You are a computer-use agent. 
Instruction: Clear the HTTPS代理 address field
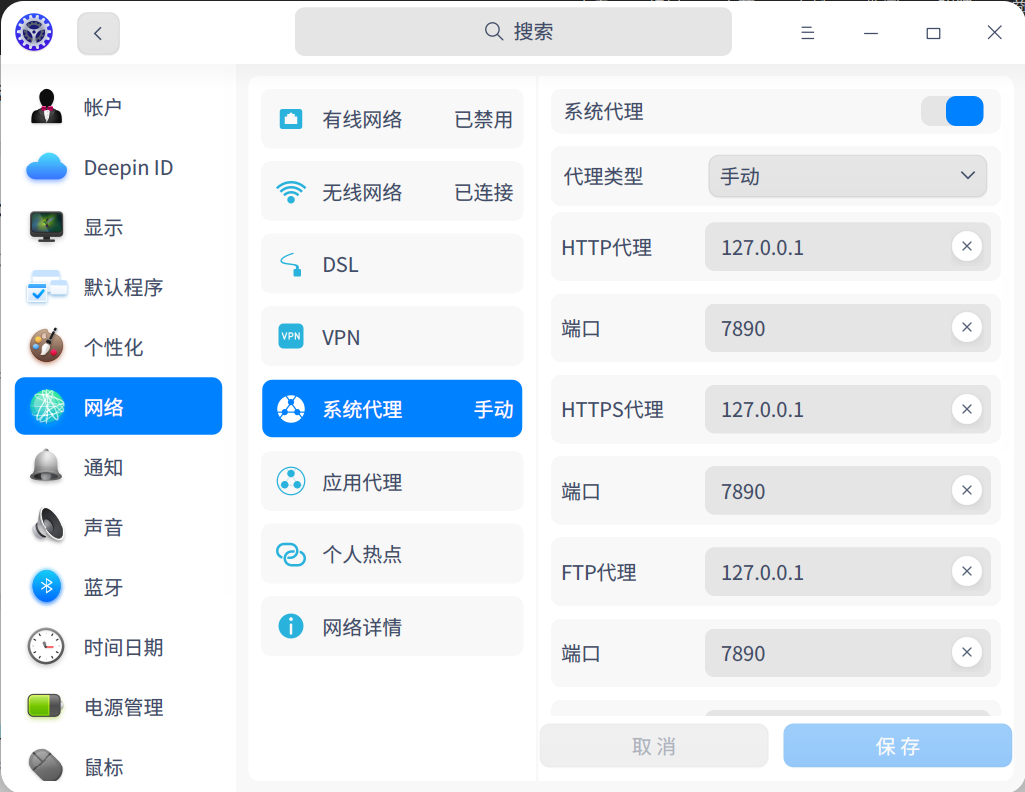[x=966, y=409]
